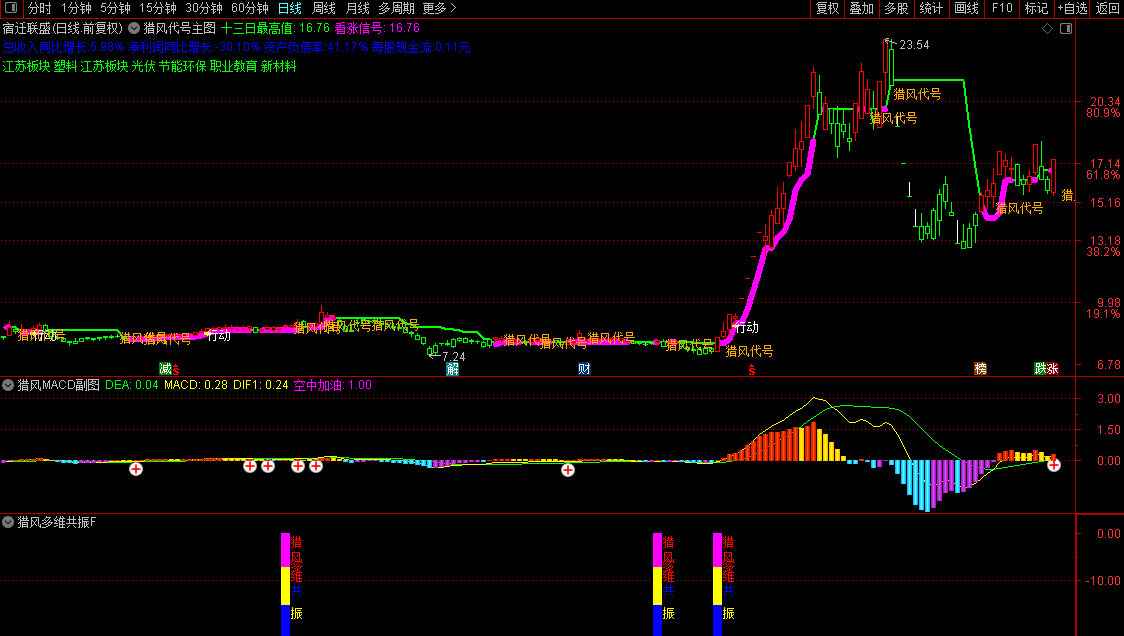Click the 看涨信号: 16.76 readout
This screenshot has height=636, width=1124.
(377, 29)
